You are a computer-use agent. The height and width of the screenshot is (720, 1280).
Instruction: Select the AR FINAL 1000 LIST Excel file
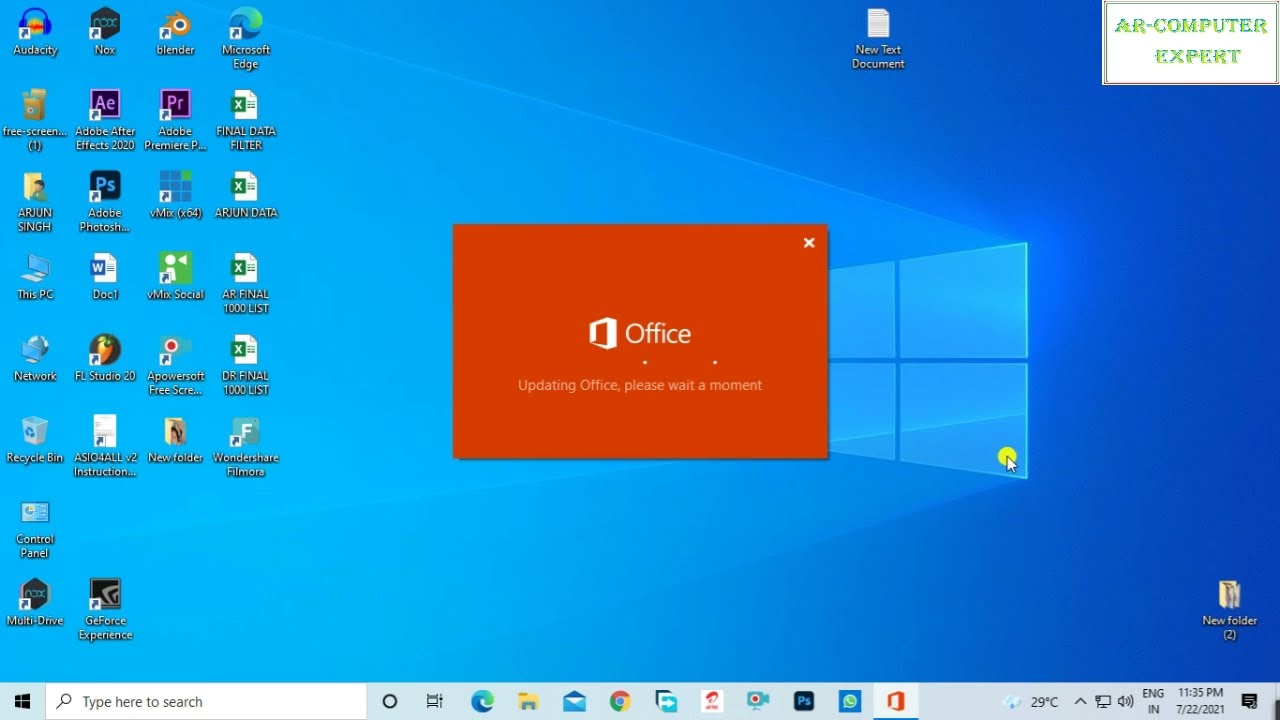point(245,284)
